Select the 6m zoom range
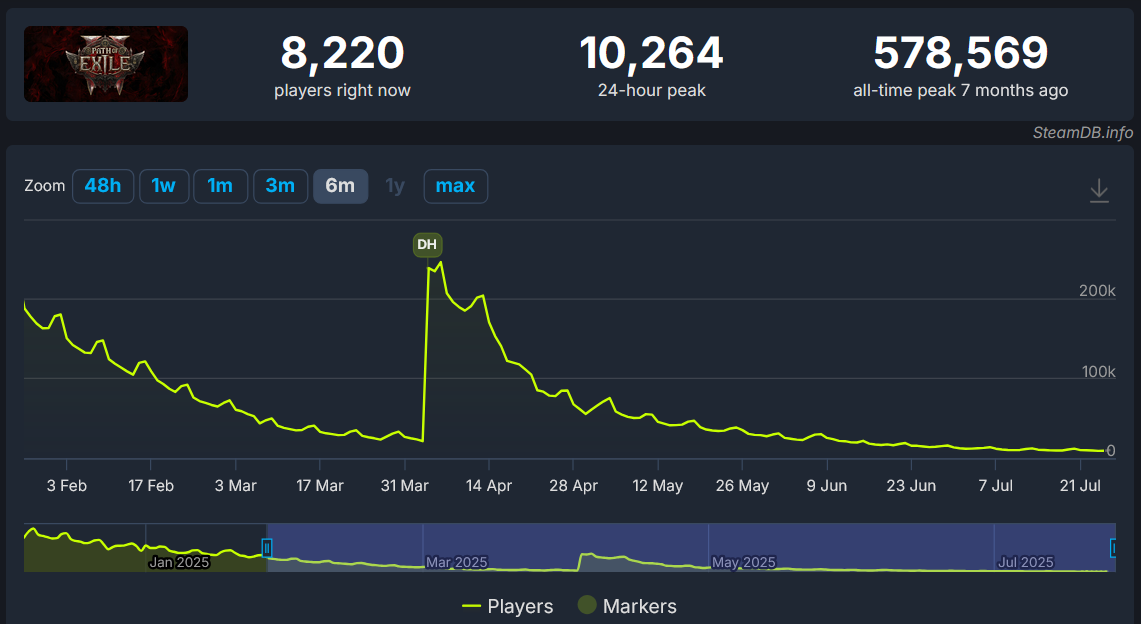1141x624 pixels. 340,186
